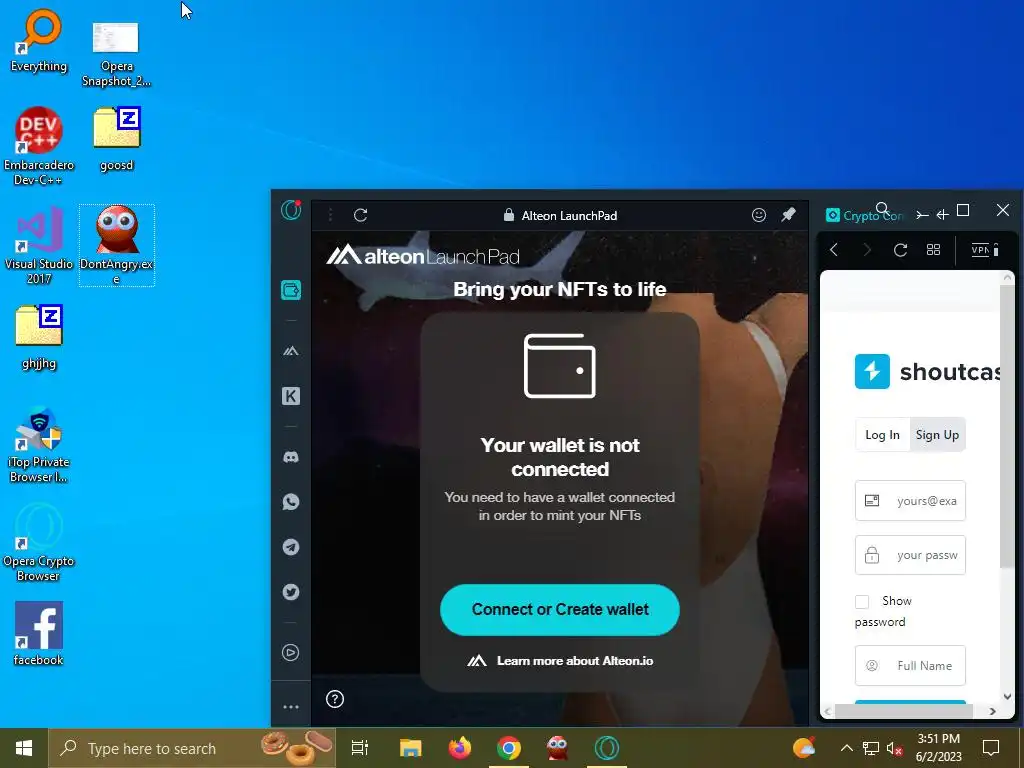Open the notification center
This screenshot has height=768, width=1024.
pos(991,748)
